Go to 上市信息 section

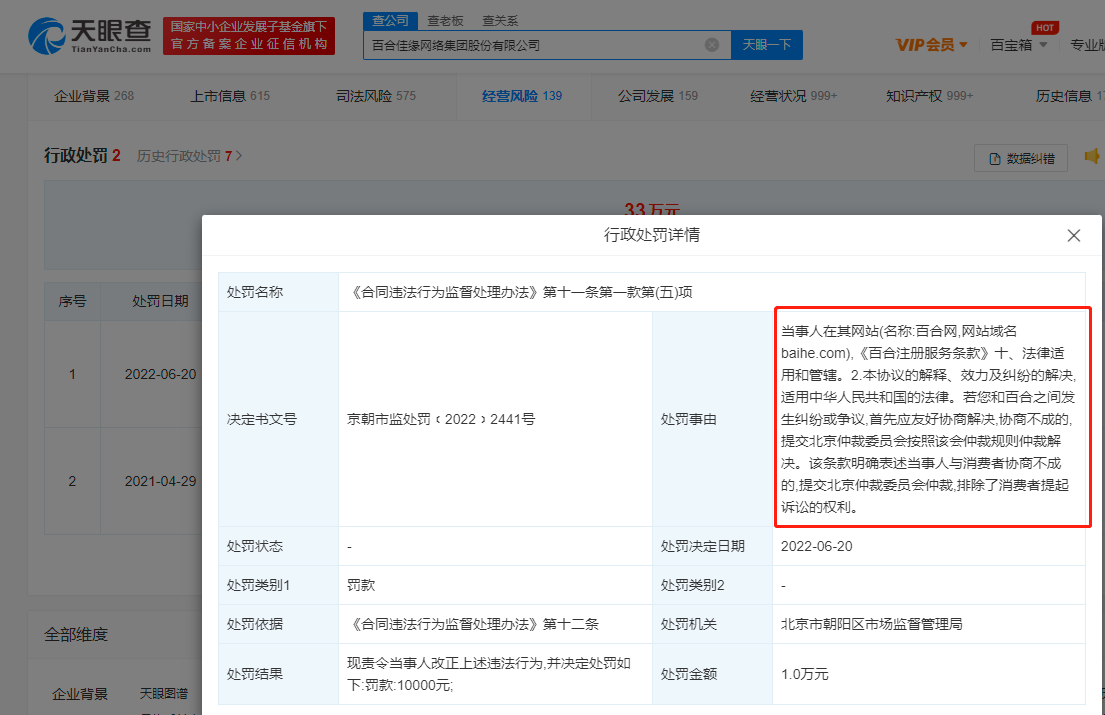click(x=230, y=96)
